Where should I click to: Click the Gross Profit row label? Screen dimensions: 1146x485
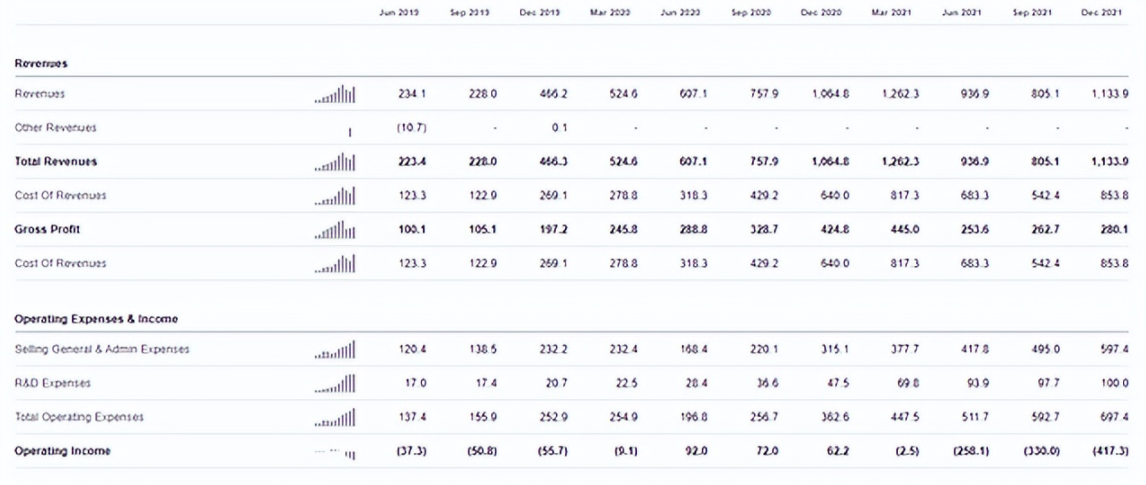click(x=47, y=229)
